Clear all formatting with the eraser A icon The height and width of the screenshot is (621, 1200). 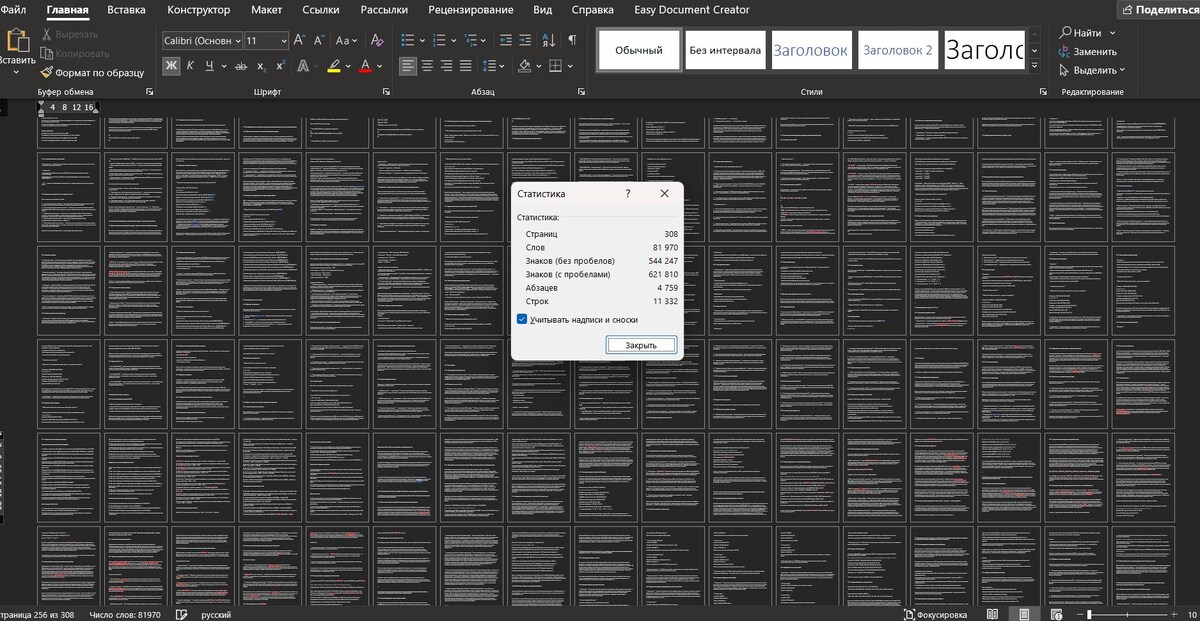(x=377, y=41)
